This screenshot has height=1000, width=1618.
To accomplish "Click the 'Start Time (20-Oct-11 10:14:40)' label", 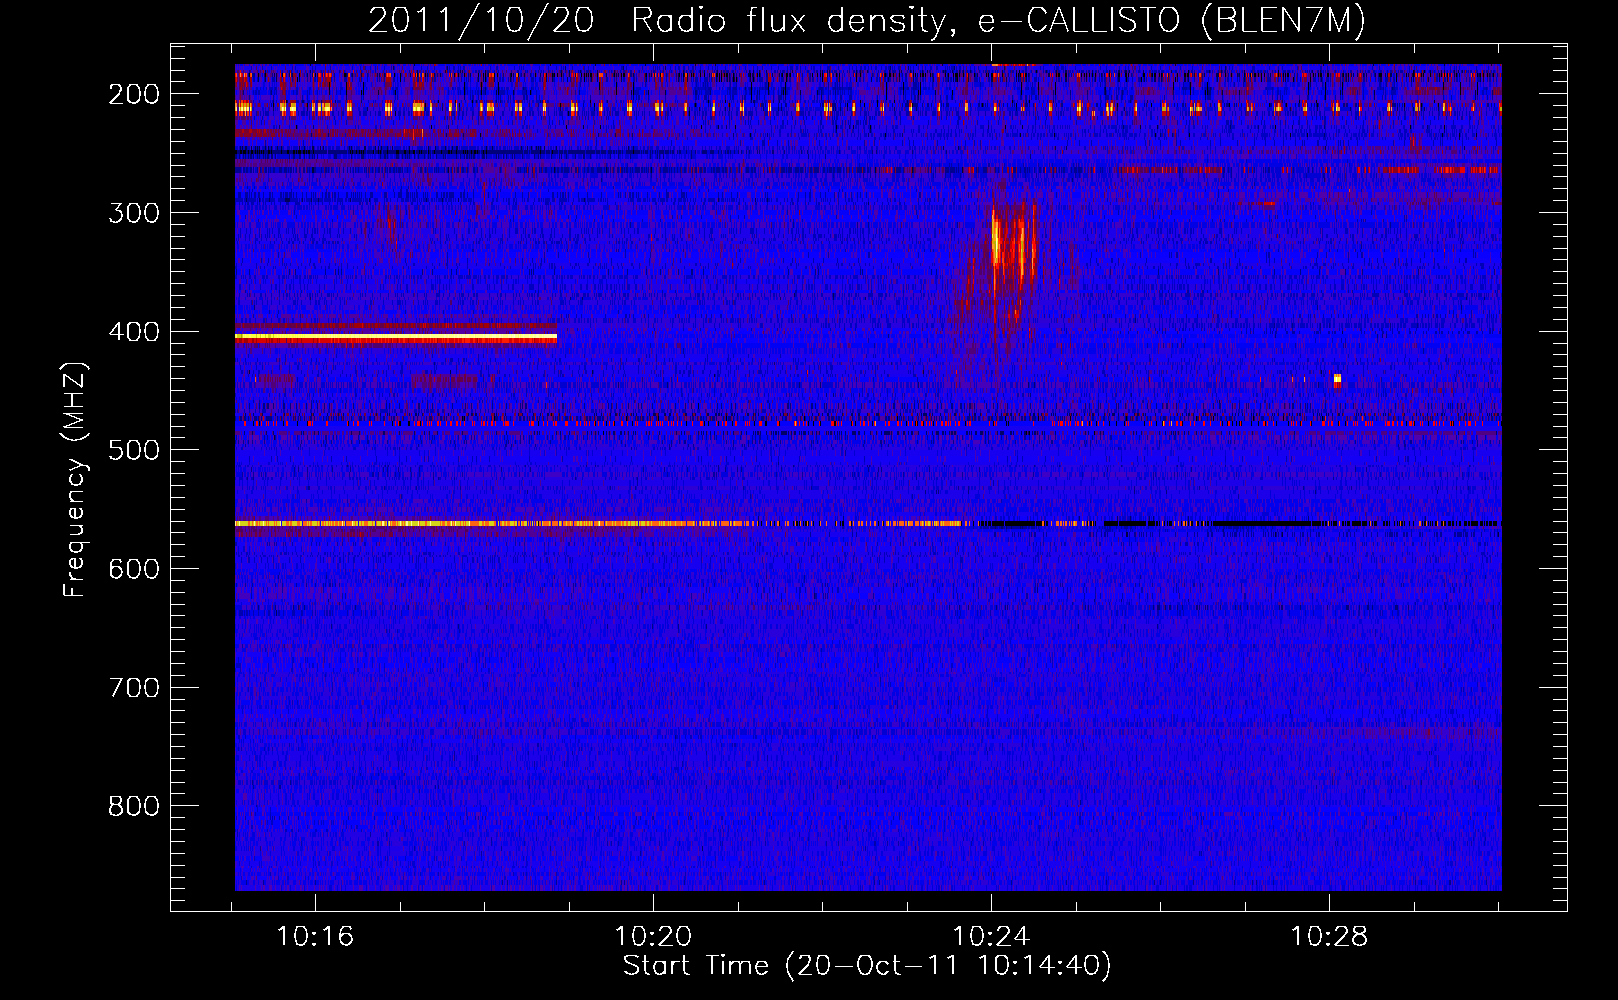I will click(867, 966).
